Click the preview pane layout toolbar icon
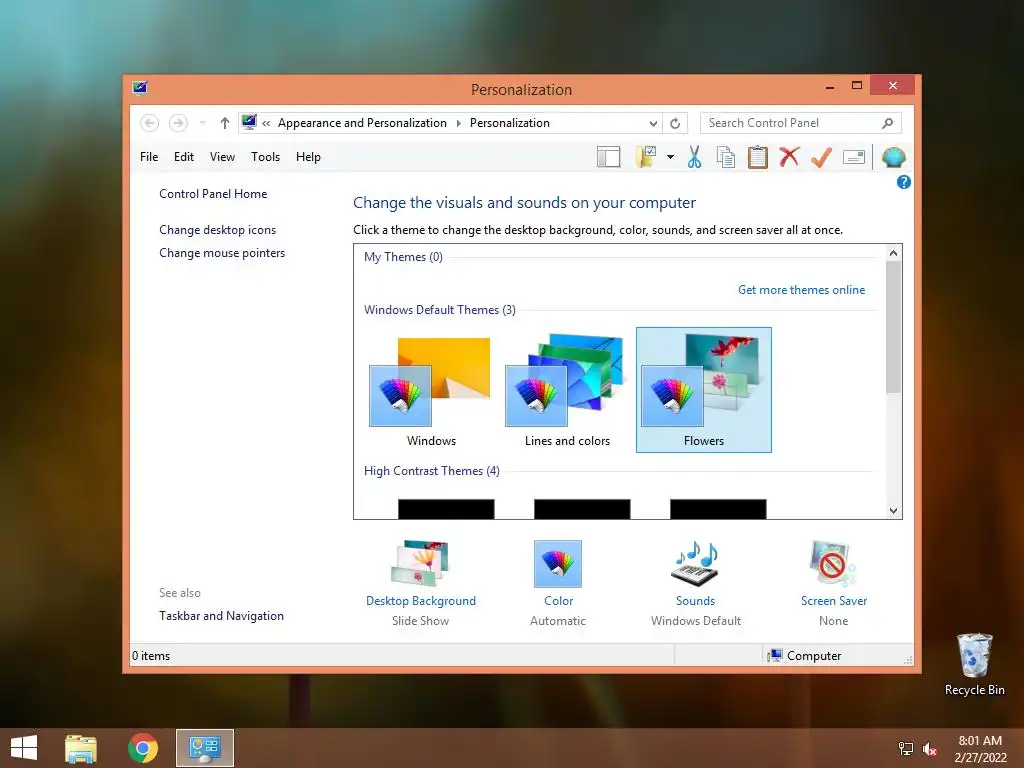This screenshot has height=768, width=1024. click(x=608, y=157)
